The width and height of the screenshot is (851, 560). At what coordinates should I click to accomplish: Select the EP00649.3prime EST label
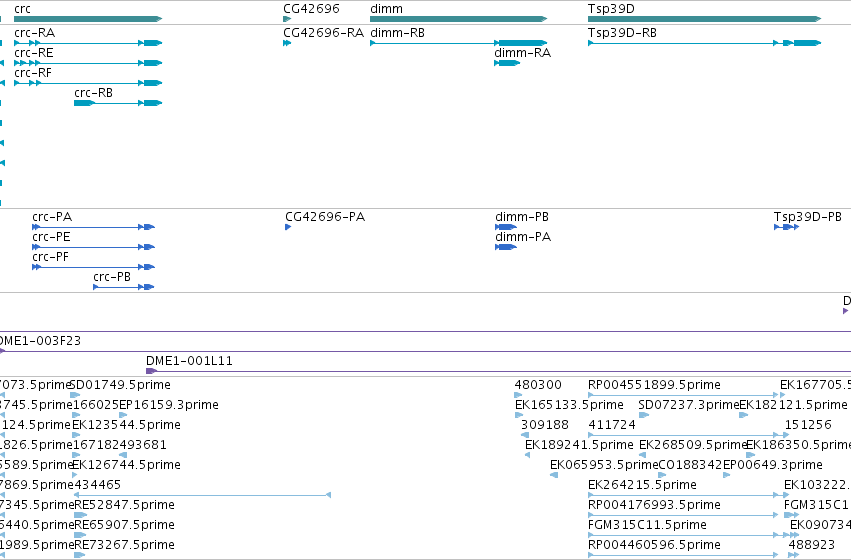point(773,465)
